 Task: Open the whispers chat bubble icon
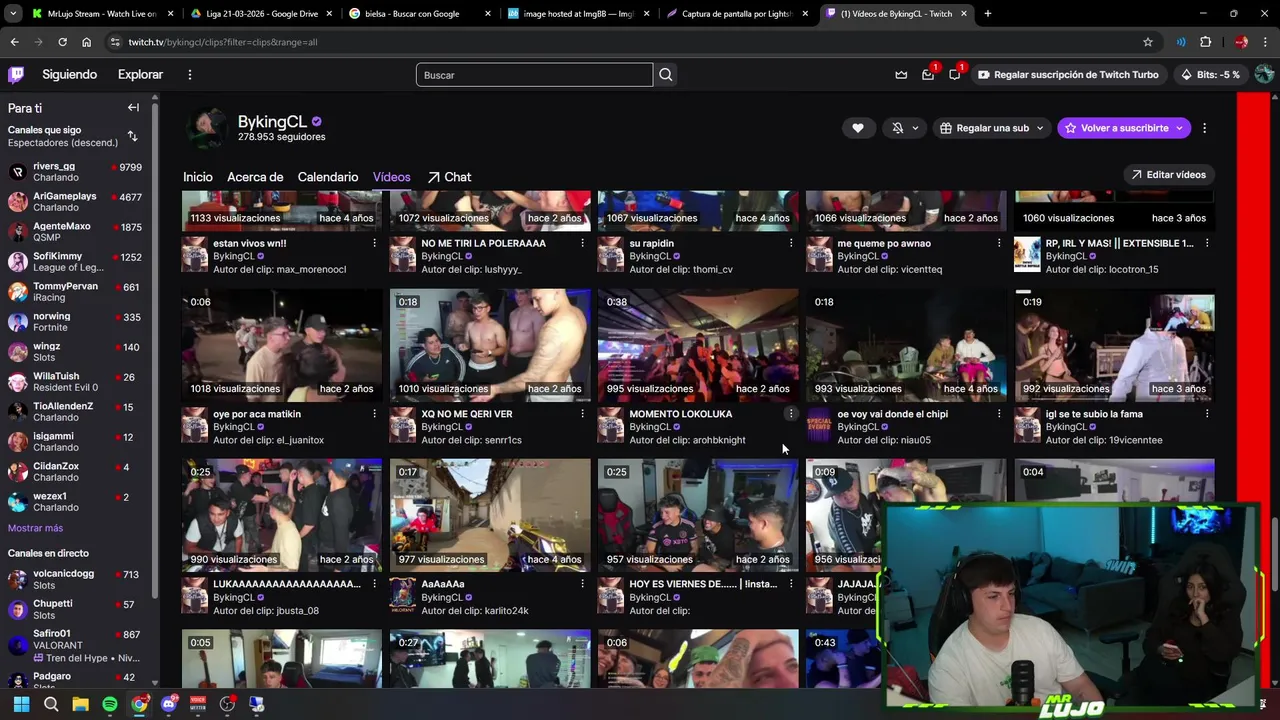click(955, 74)
